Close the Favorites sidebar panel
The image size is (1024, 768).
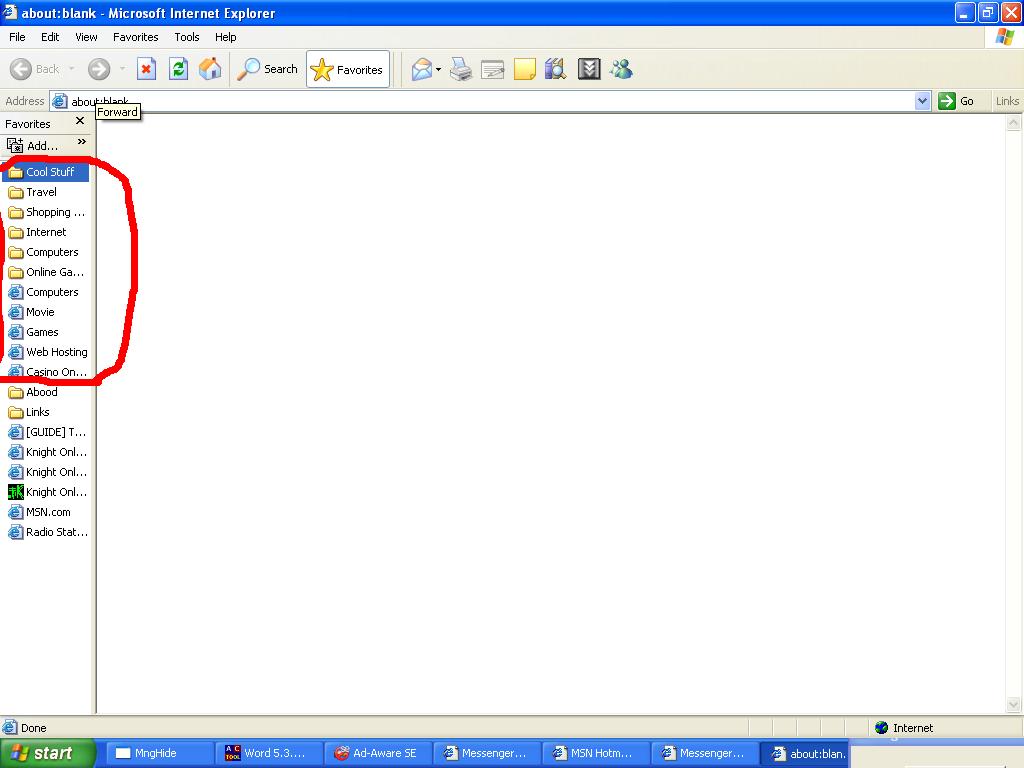pyautogui.click(x=80, y=121)
